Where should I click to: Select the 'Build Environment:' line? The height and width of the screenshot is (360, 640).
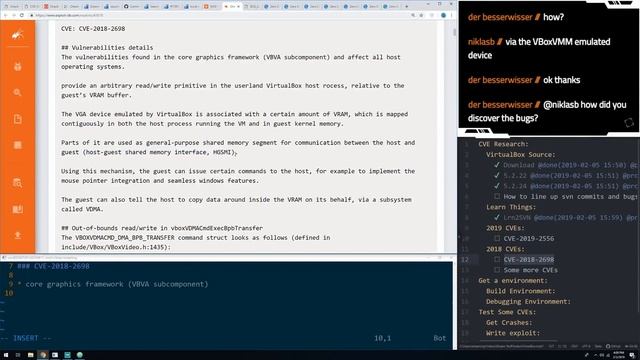point(520,291)
